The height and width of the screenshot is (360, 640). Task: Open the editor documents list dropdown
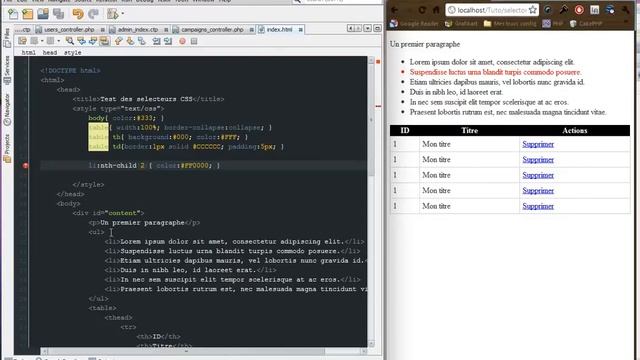point(368,29)
